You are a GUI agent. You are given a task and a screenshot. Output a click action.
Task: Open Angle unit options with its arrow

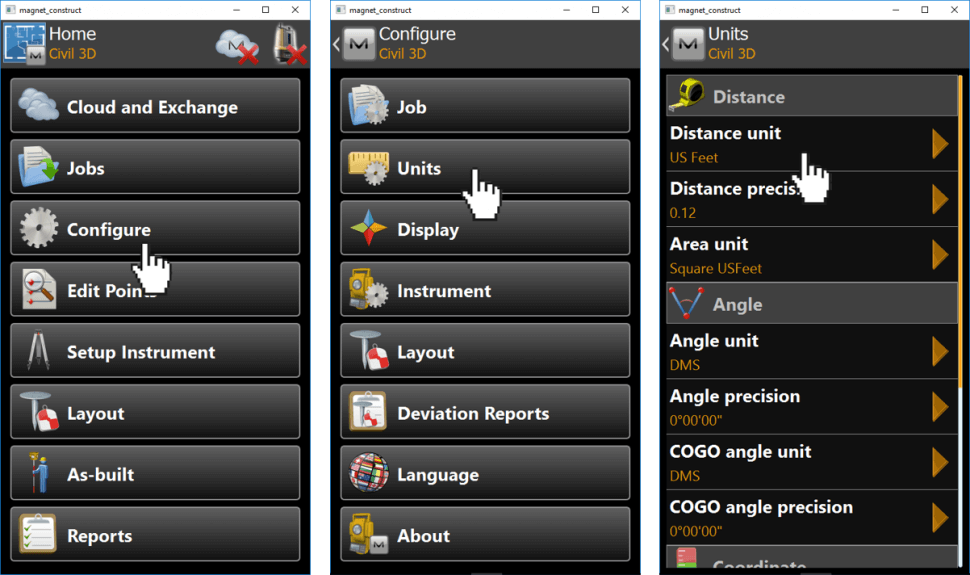[940, 352]
